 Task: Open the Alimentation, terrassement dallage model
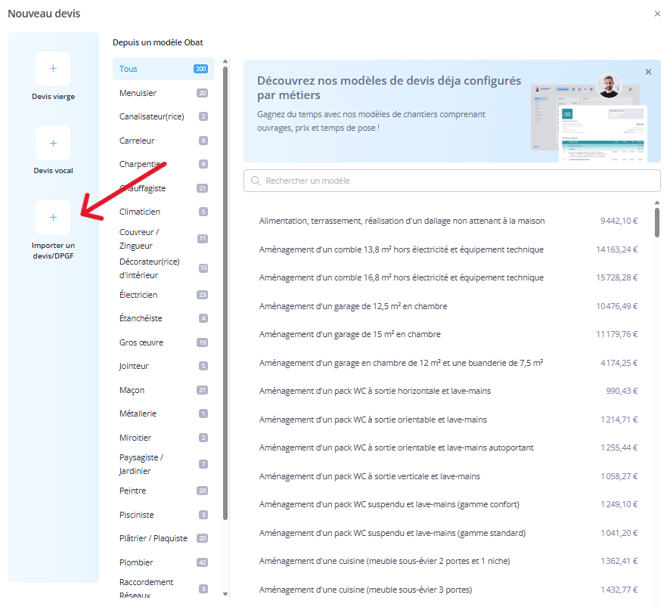pyautogui.click(x=402, y=221)
